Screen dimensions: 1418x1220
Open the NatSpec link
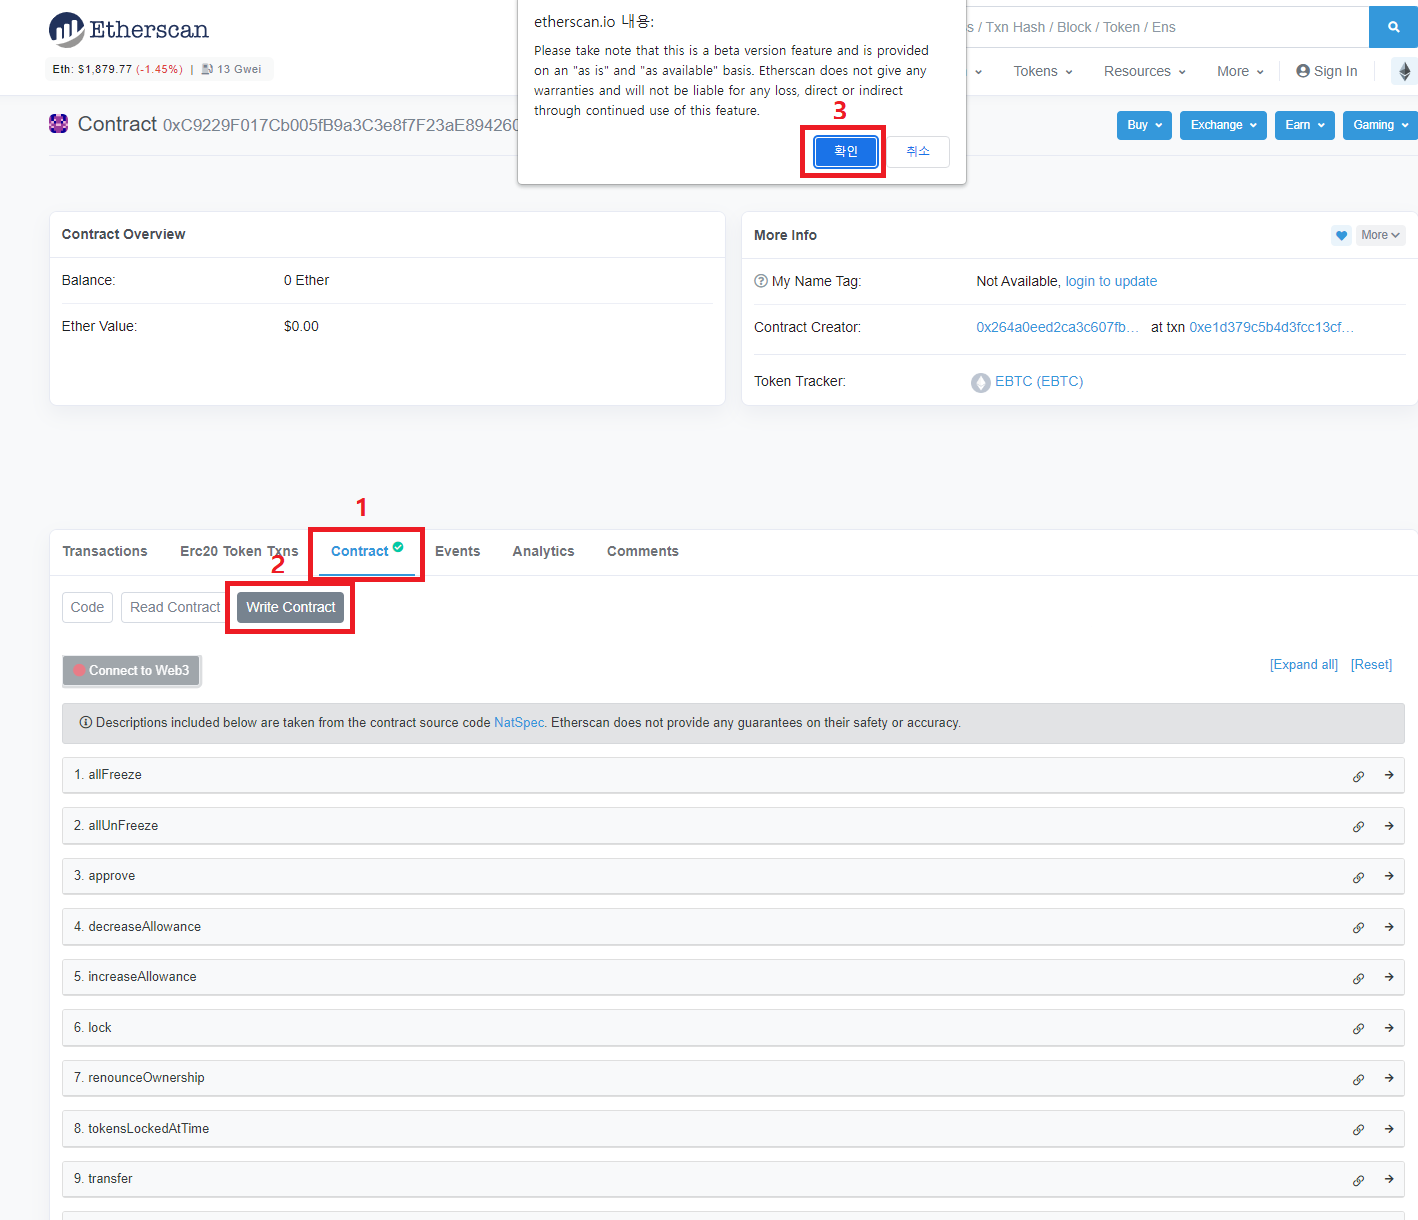coord(519,723)
